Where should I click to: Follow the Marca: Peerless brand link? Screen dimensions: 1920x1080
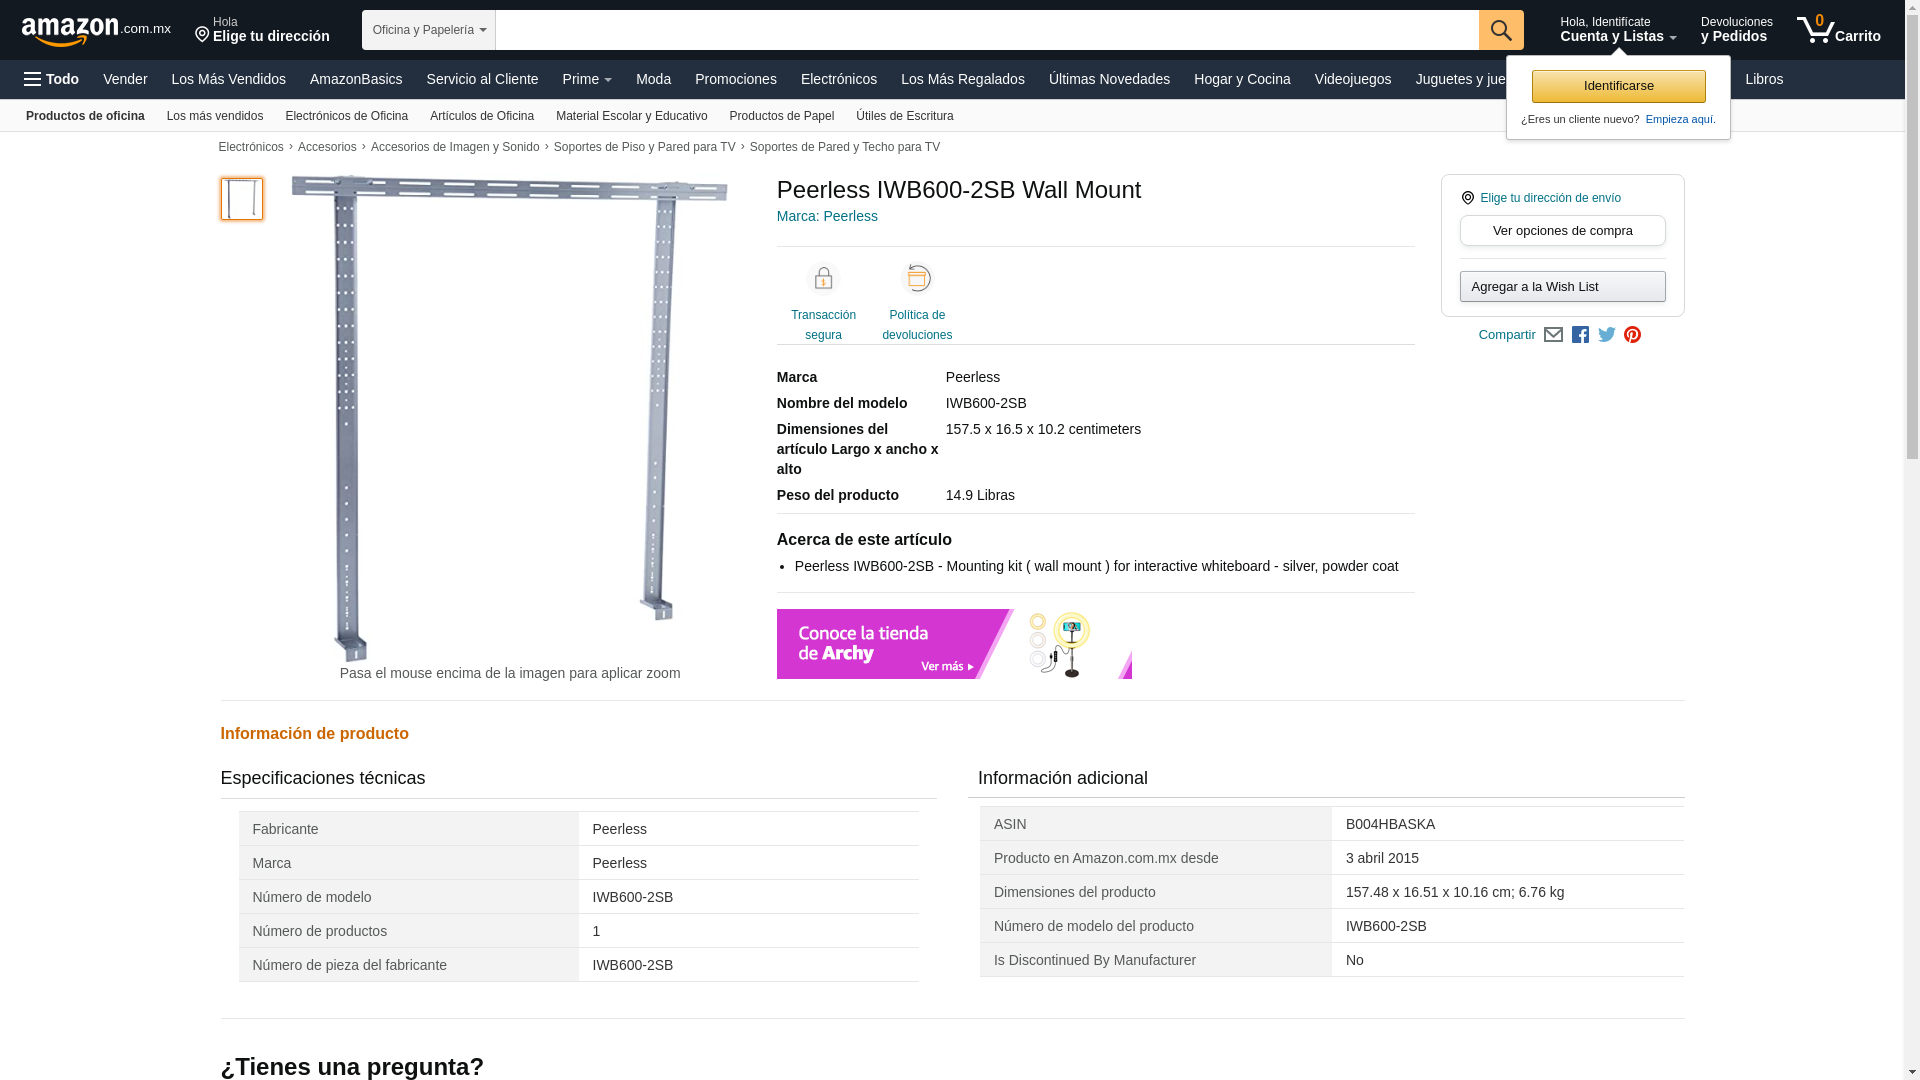(x=827, y=216)
